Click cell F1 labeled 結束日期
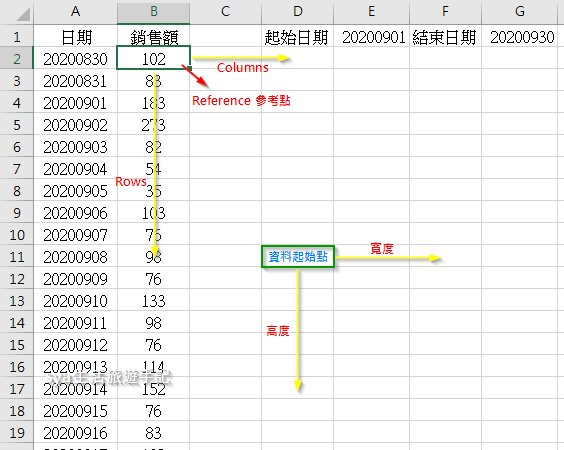Image resolution: width=564 pixels, height=450 pixels. (x=445, y=37)
